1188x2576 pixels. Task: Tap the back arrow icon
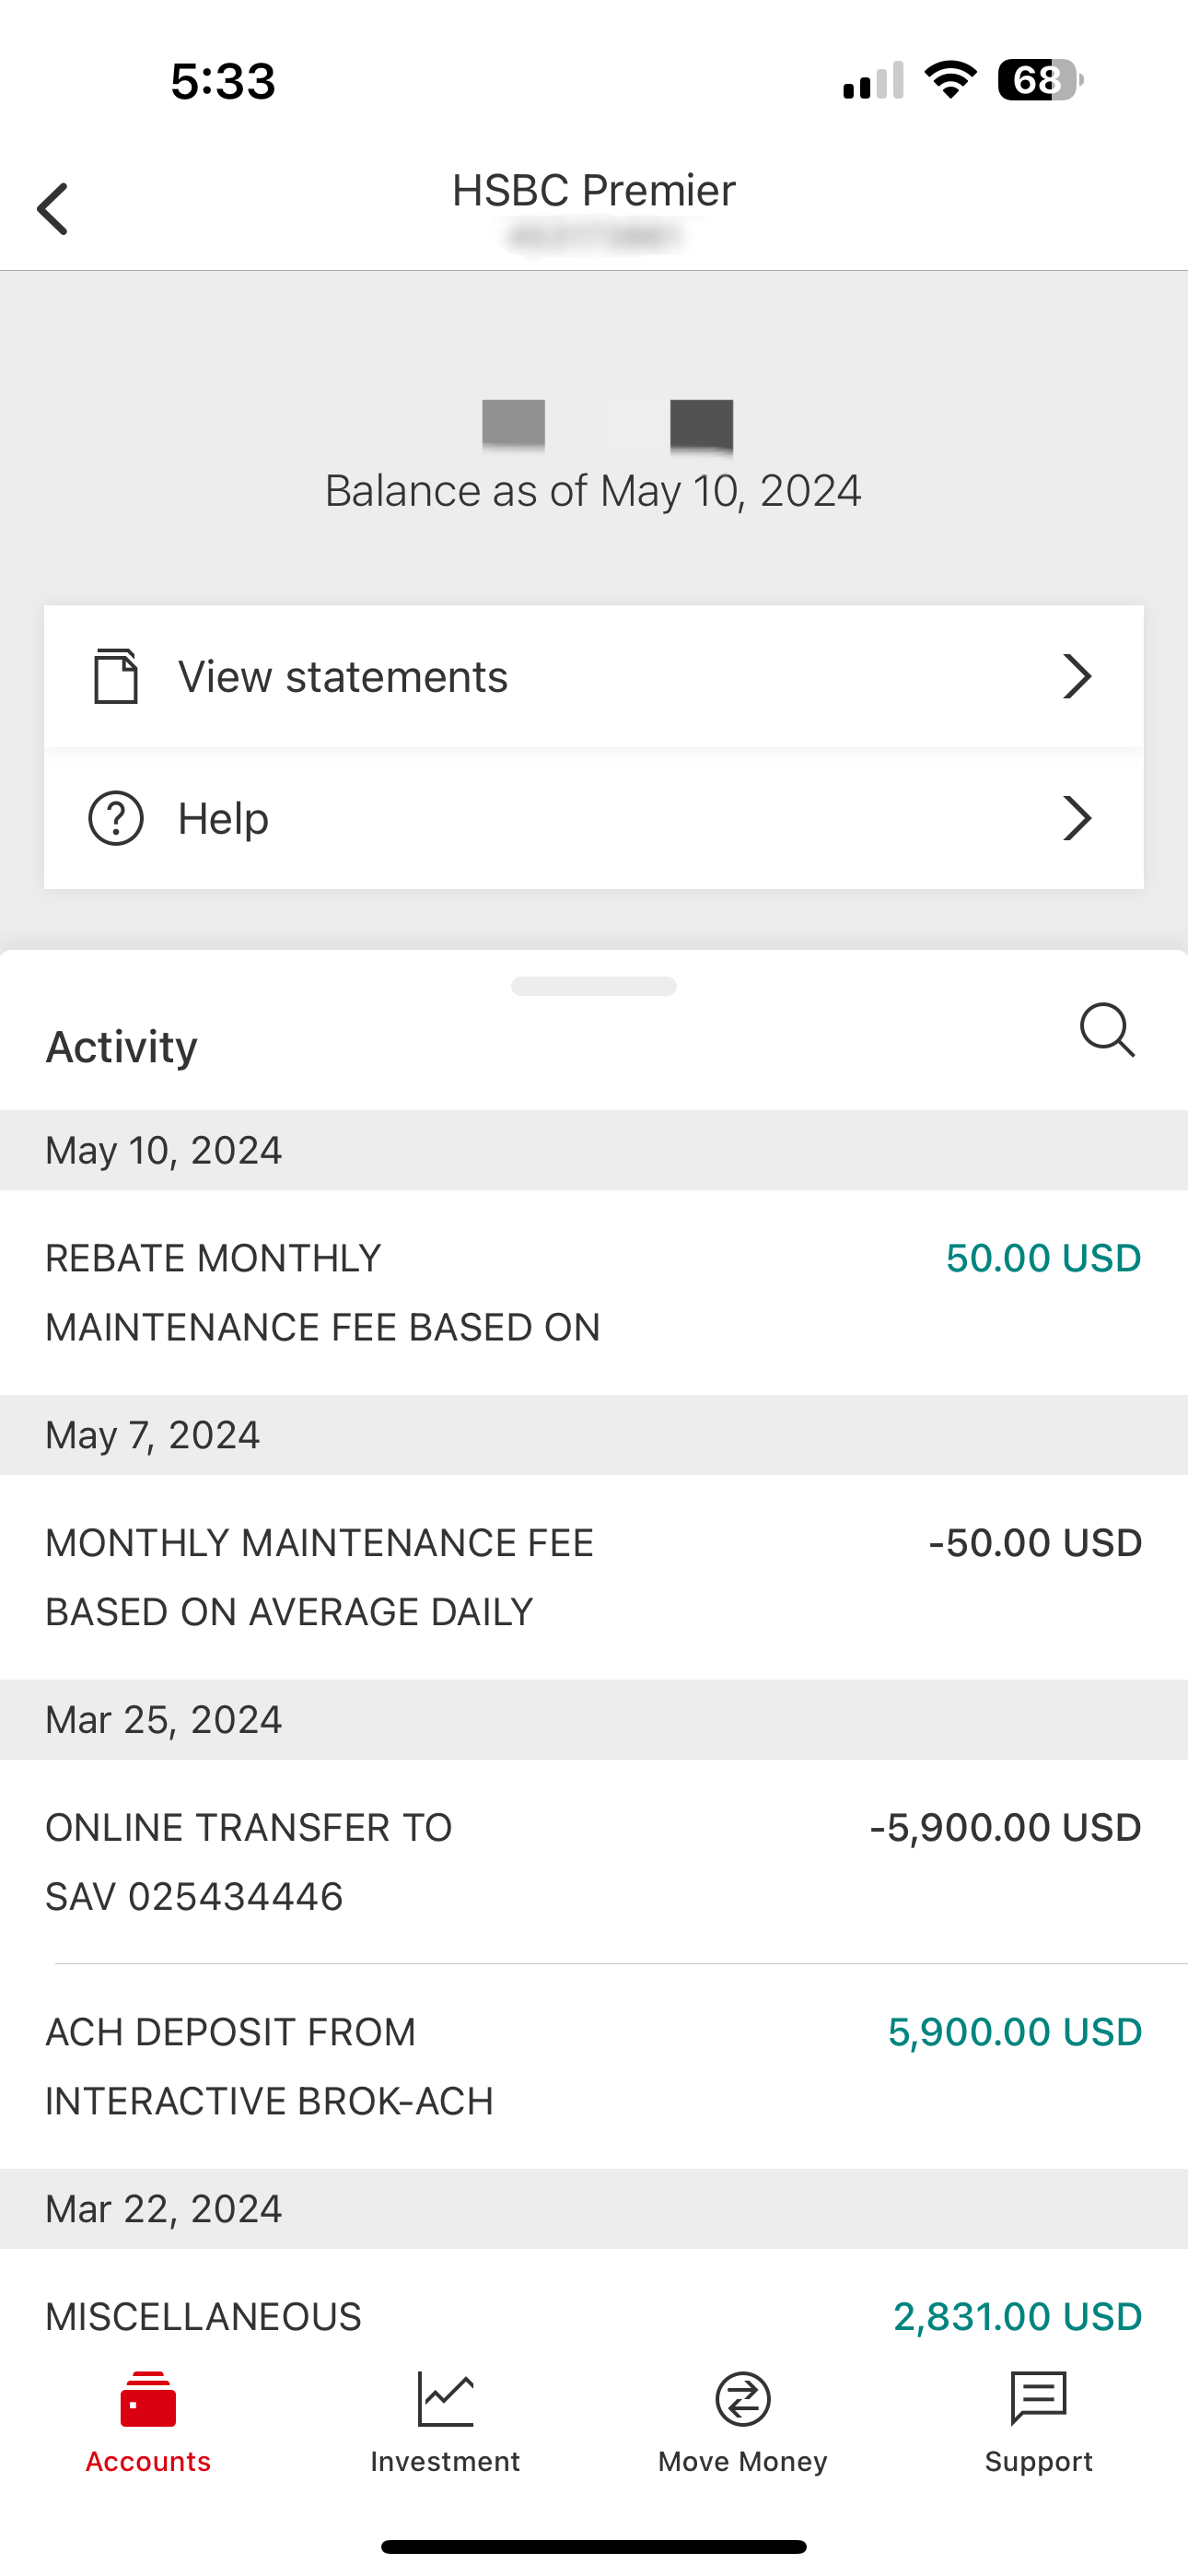pyautogui.click(x=53, y=209)
